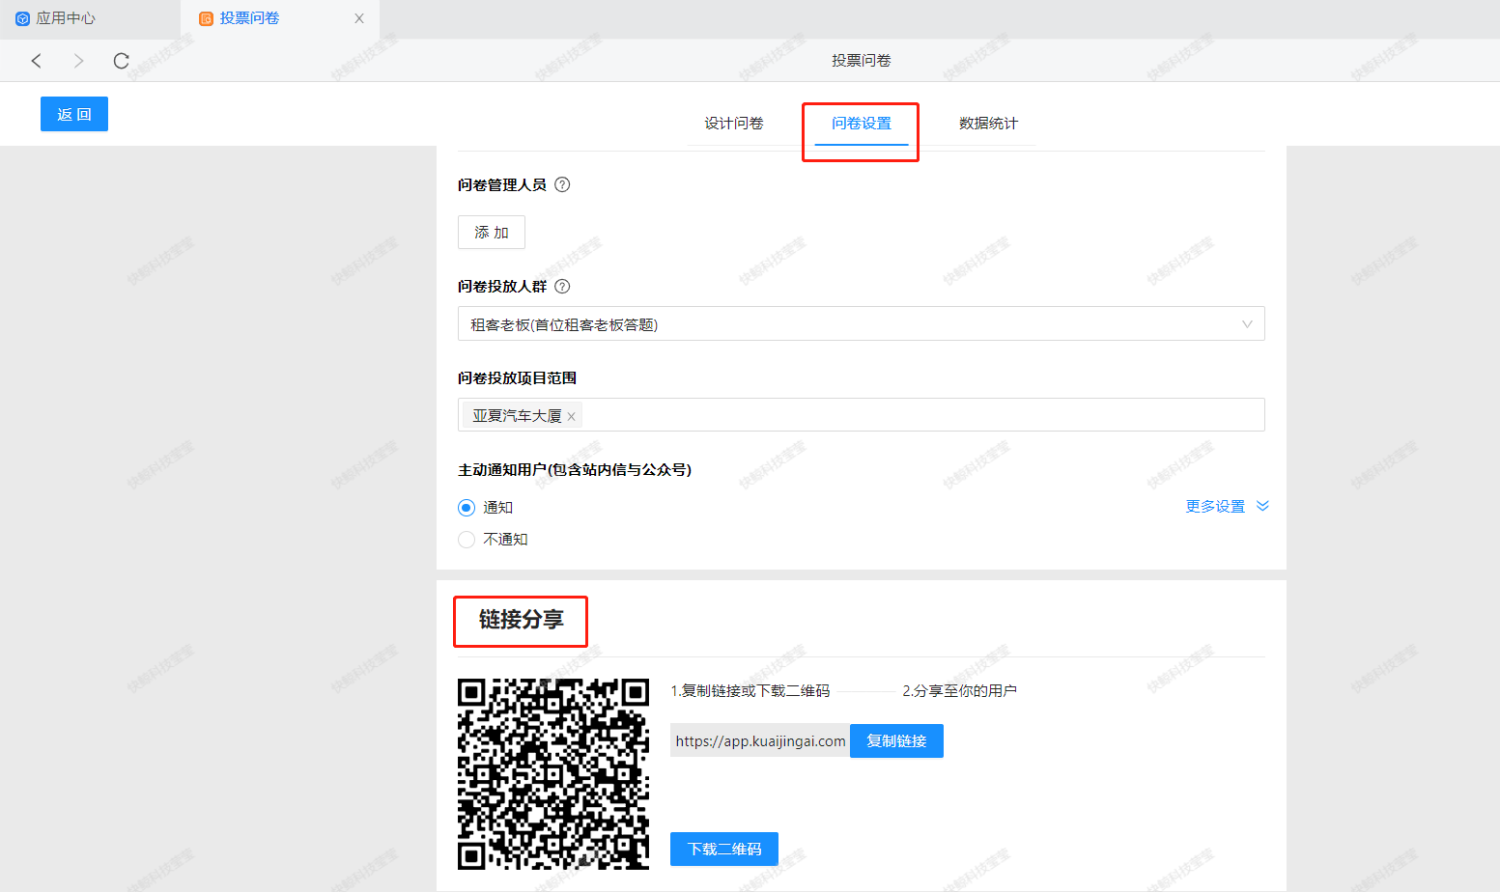Go forward with the forward arrow
This screenshot has height=892, width=1500.
78,61
